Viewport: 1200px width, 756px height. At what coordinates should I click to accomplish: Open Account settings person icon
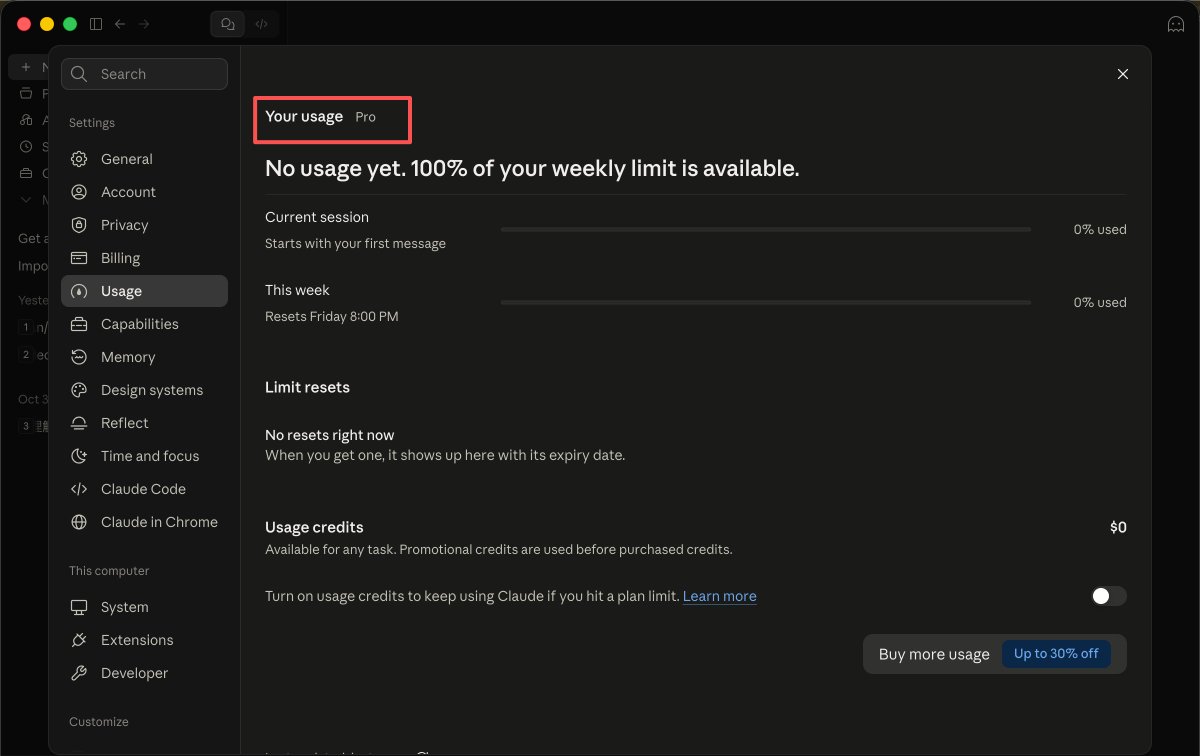pyautogui.click(x=80, y=192)
